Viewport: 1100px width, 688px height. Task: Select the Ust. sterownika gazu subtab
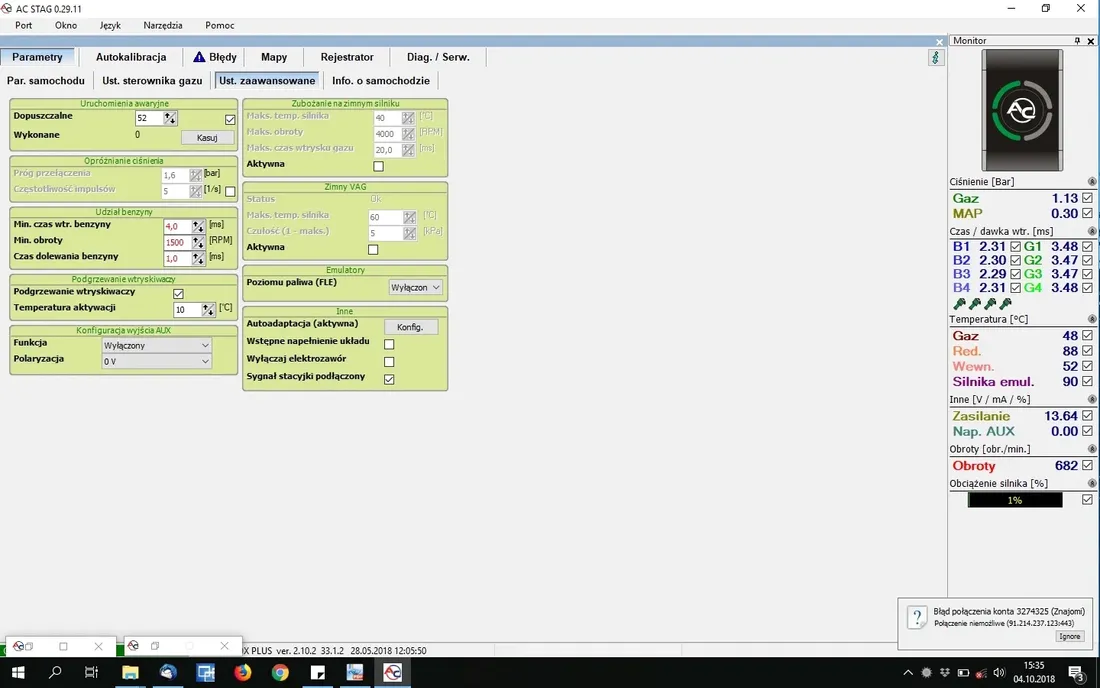click(x=152, y=81)
